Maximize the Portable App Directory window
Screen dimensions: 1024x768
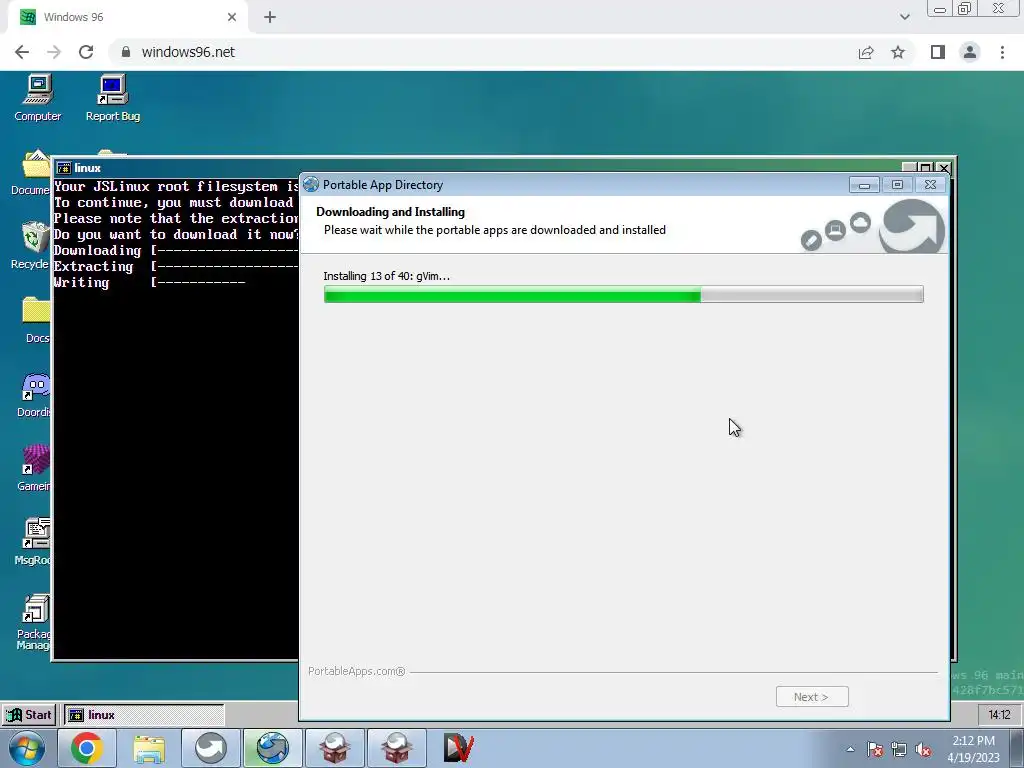897,185
